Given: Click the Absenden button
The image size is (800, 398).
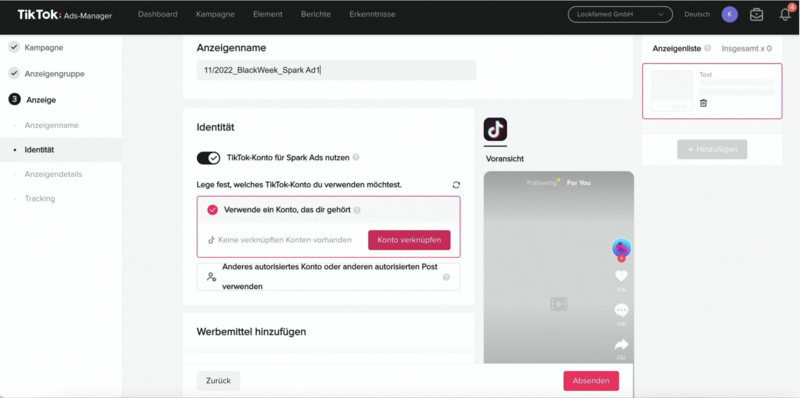Looking at the screenshot, I should coord(591,381).
